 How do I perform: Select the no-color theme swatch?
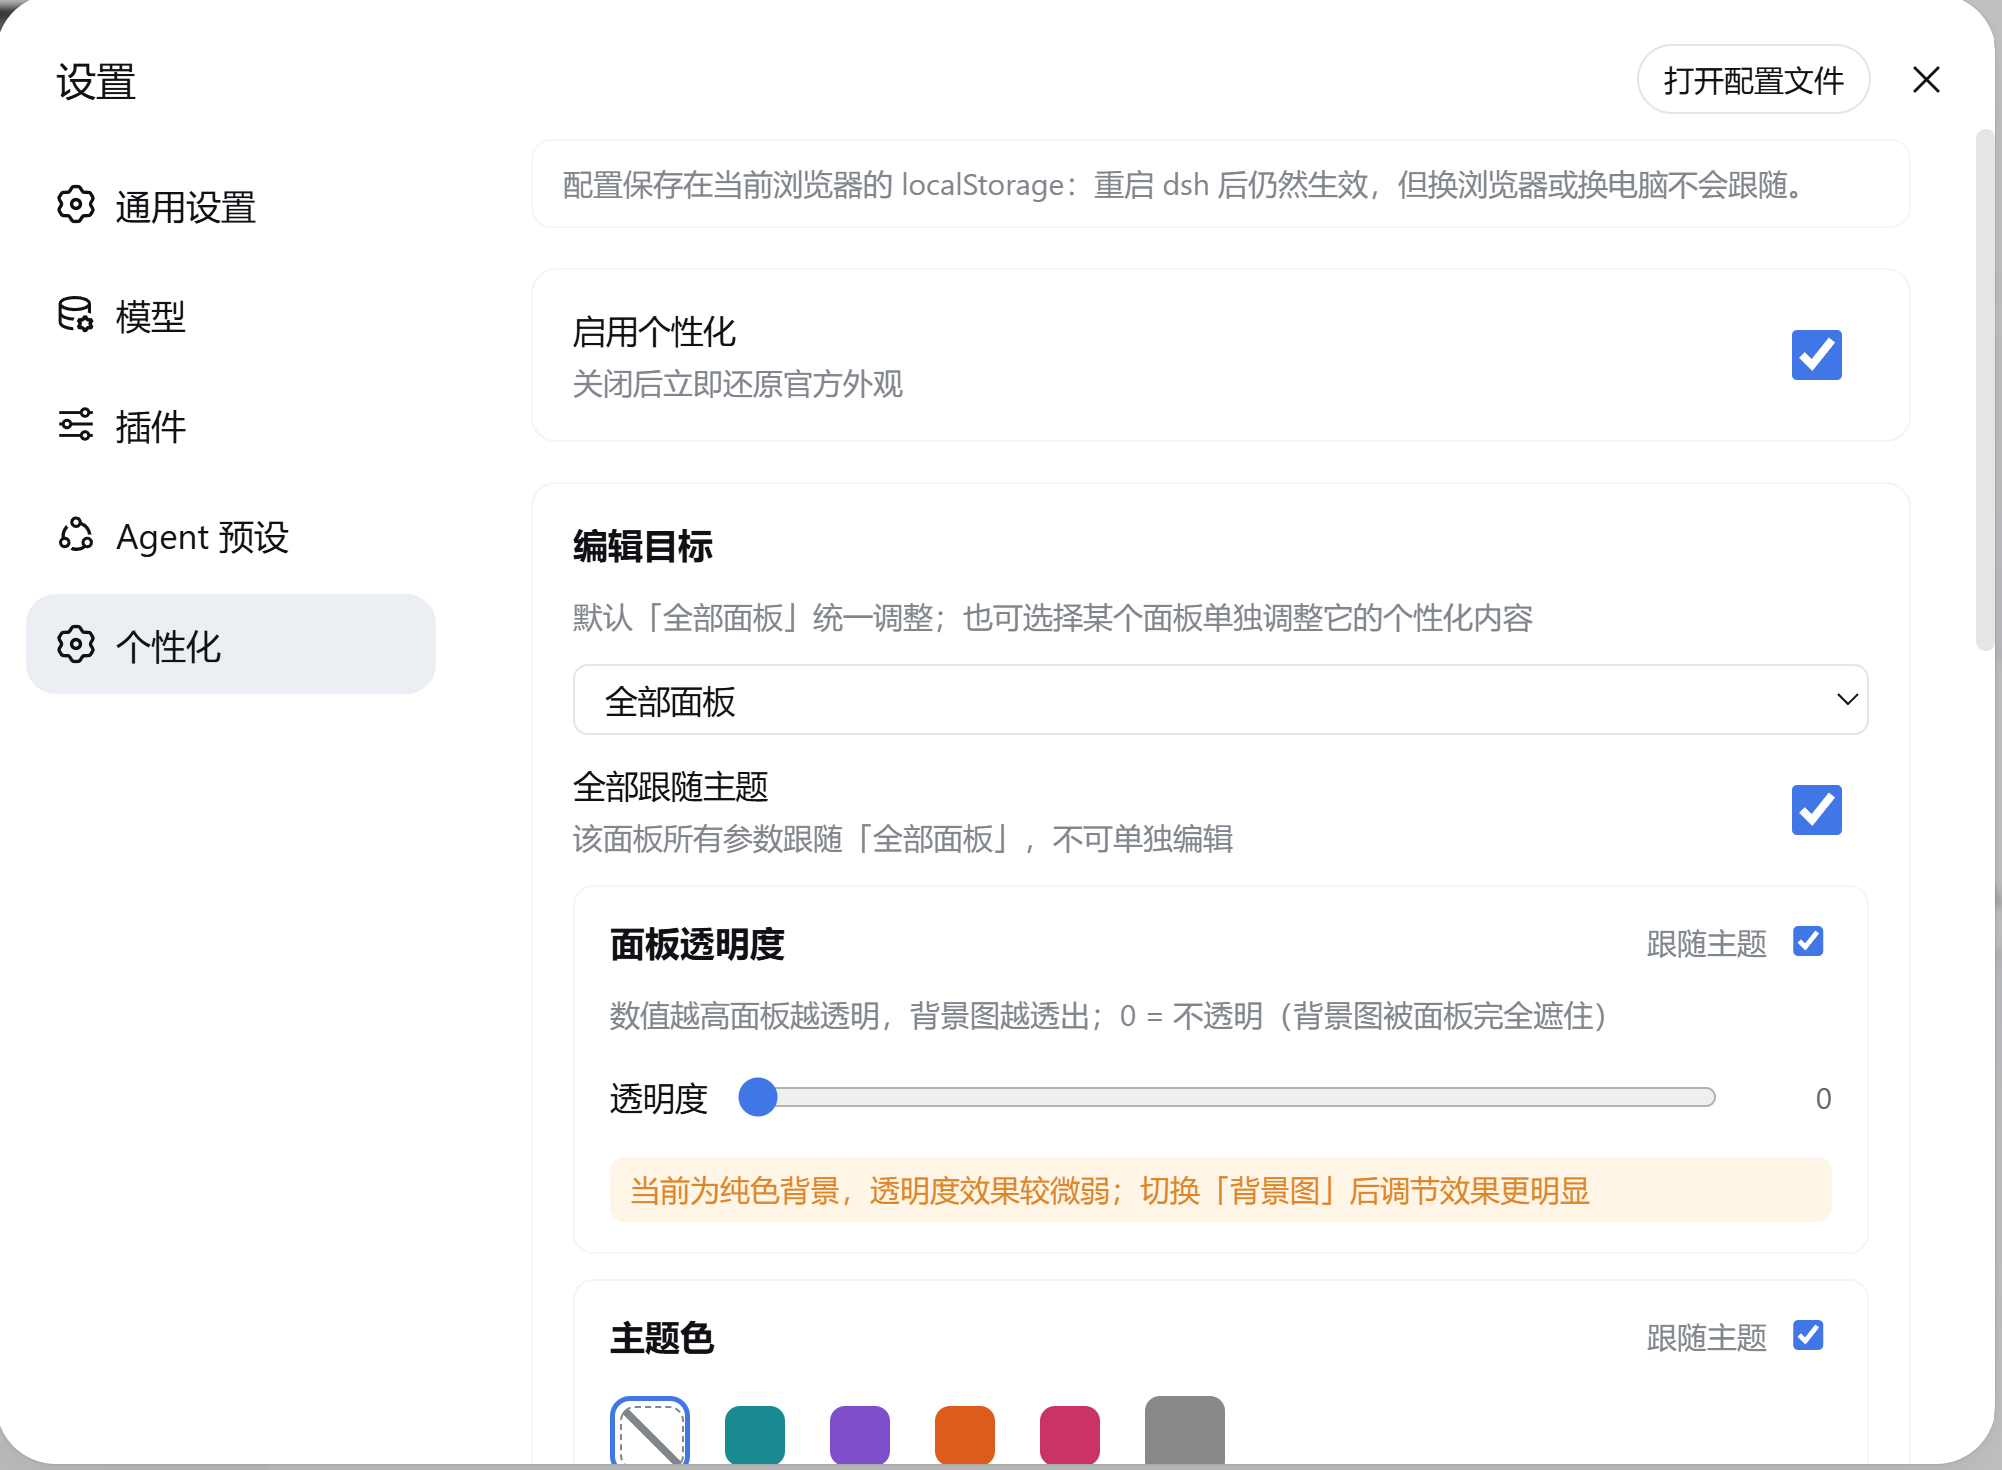click(650, 1432)
